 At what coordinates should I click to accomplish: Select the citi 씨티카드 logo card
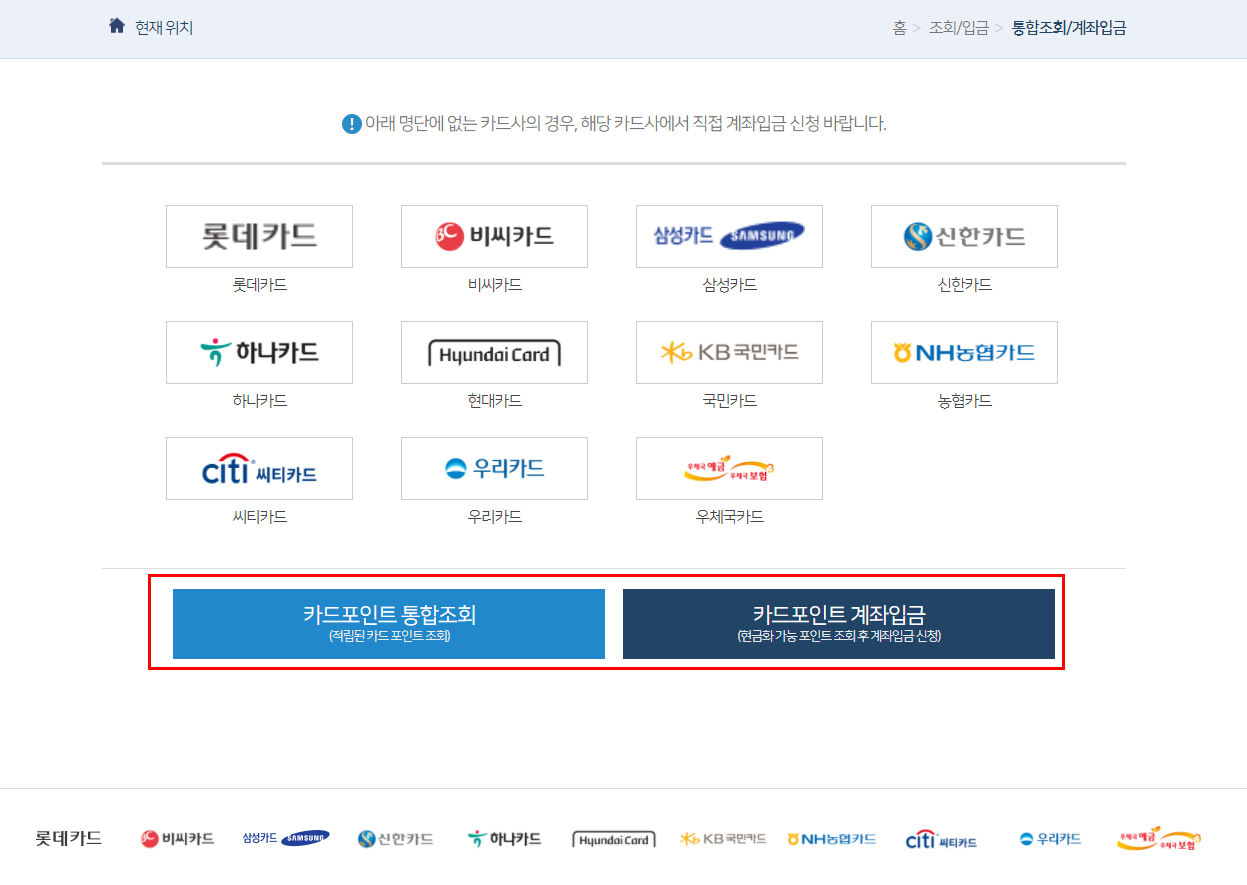tap(259, 468)
